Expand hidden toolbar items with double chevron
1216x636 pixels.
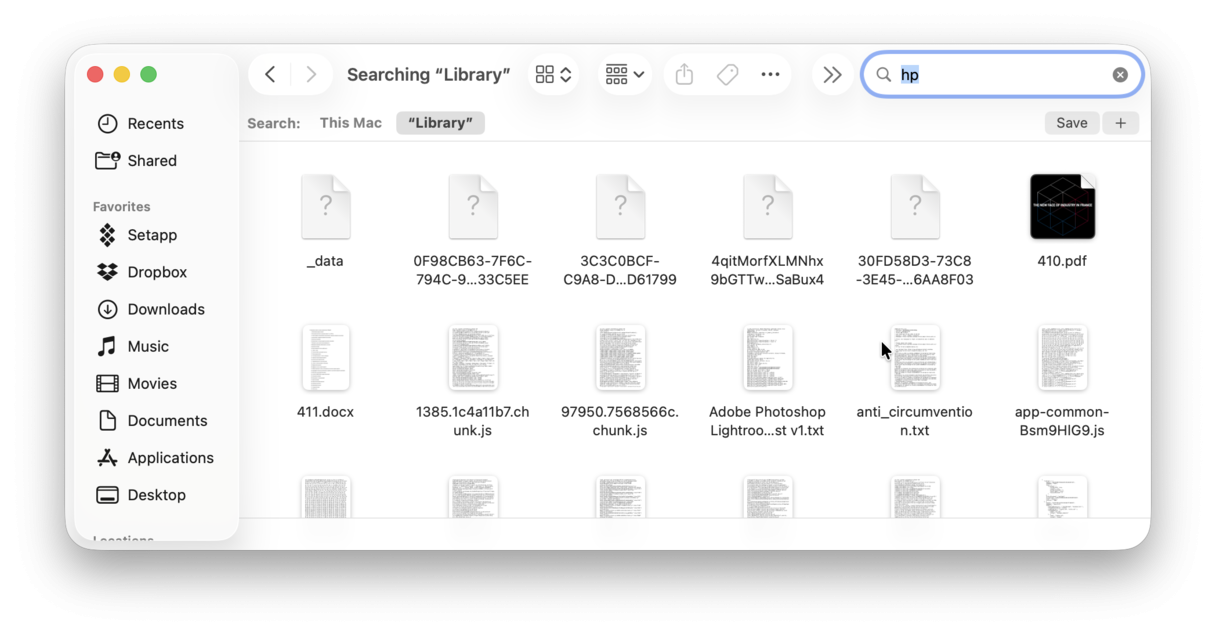point(833,74)
